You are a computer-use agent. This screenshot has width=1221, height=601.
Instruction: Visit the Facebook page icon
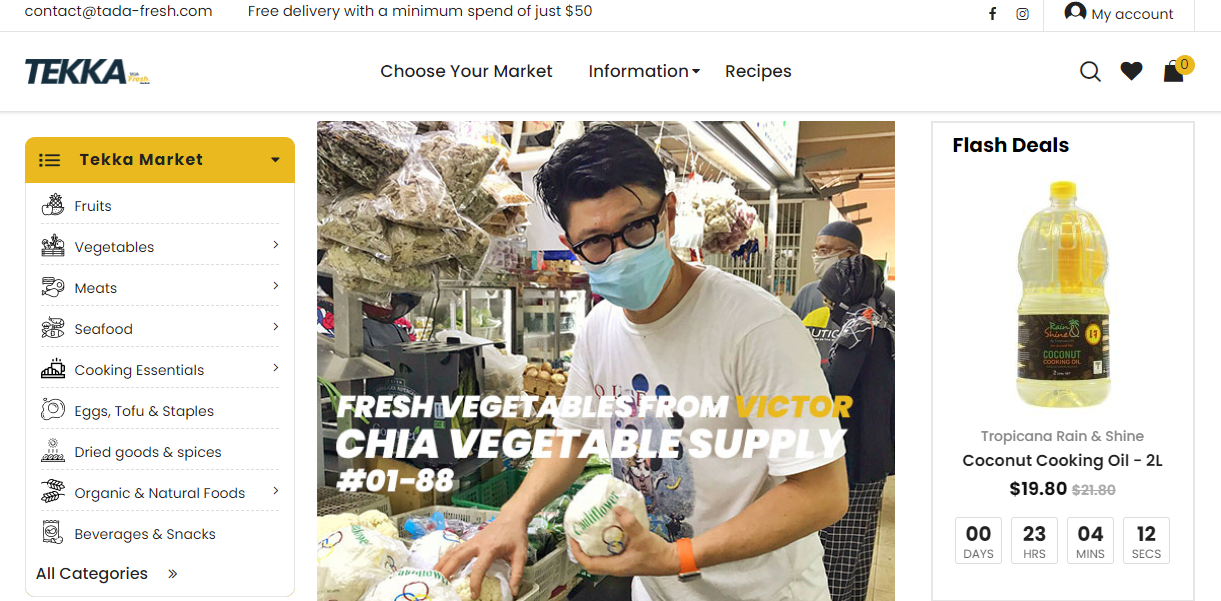(992, 14)
